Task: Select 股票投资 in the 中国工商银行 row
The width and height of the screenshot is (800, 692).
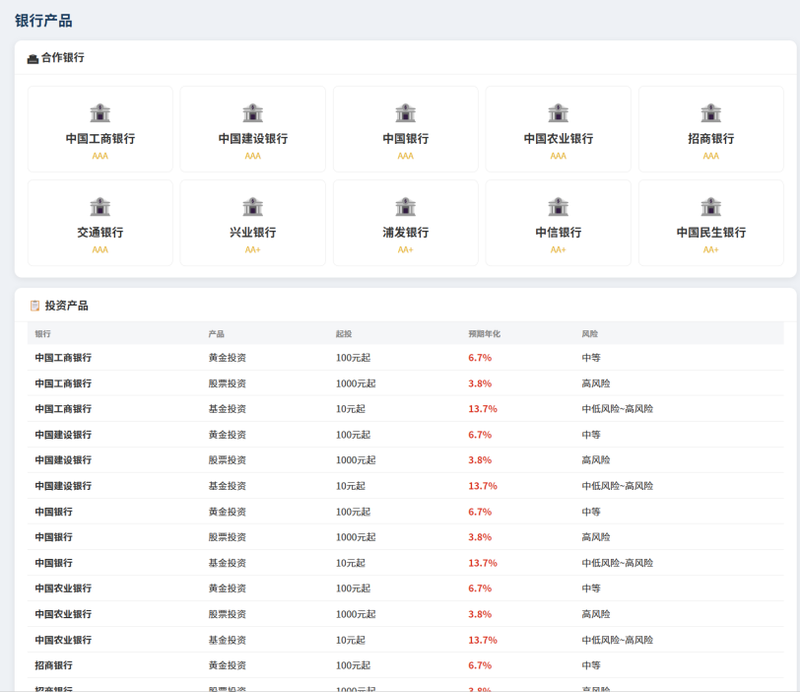Action: tap(227, 383)
